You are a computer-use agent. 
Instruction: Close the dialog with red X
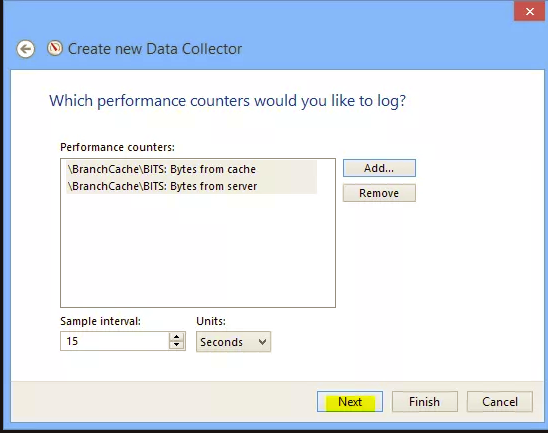(529, 12)
